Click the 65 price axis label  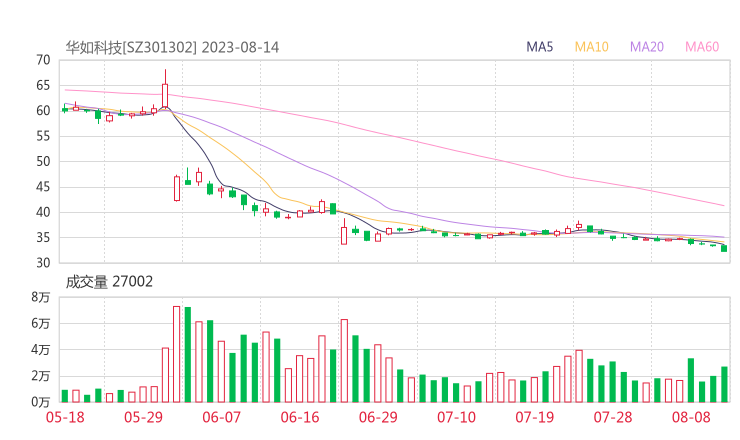point(43,85)
